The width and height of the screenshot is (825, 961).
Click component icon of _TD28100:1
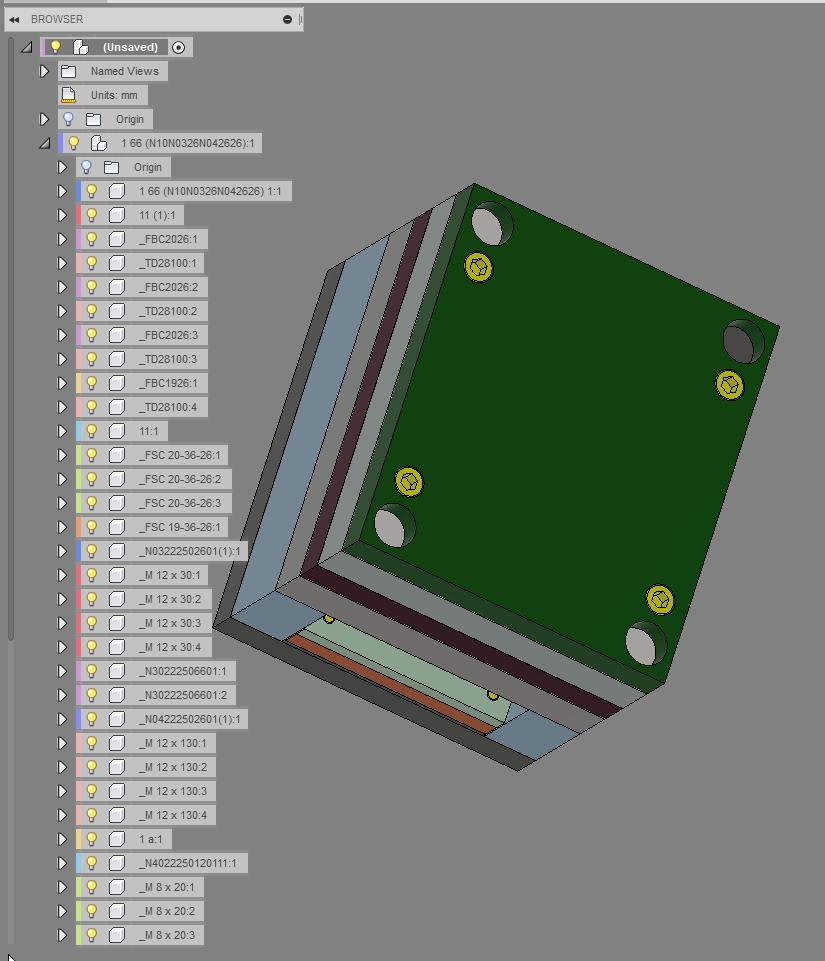[117, 263]
